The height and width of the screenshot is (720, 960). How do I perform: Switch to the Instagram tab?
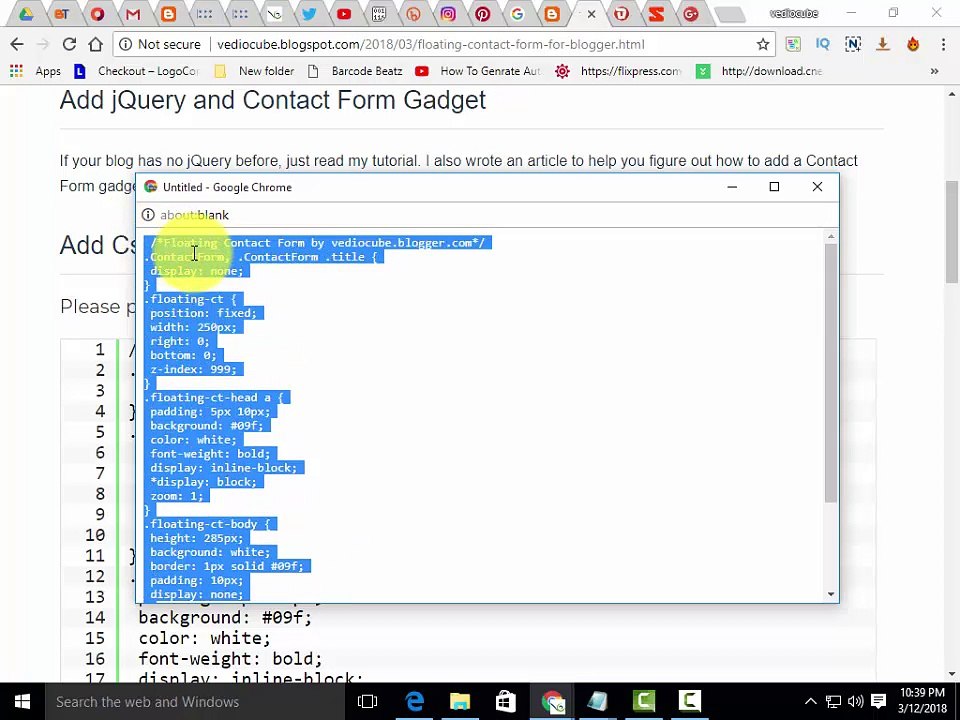point(449,13)
